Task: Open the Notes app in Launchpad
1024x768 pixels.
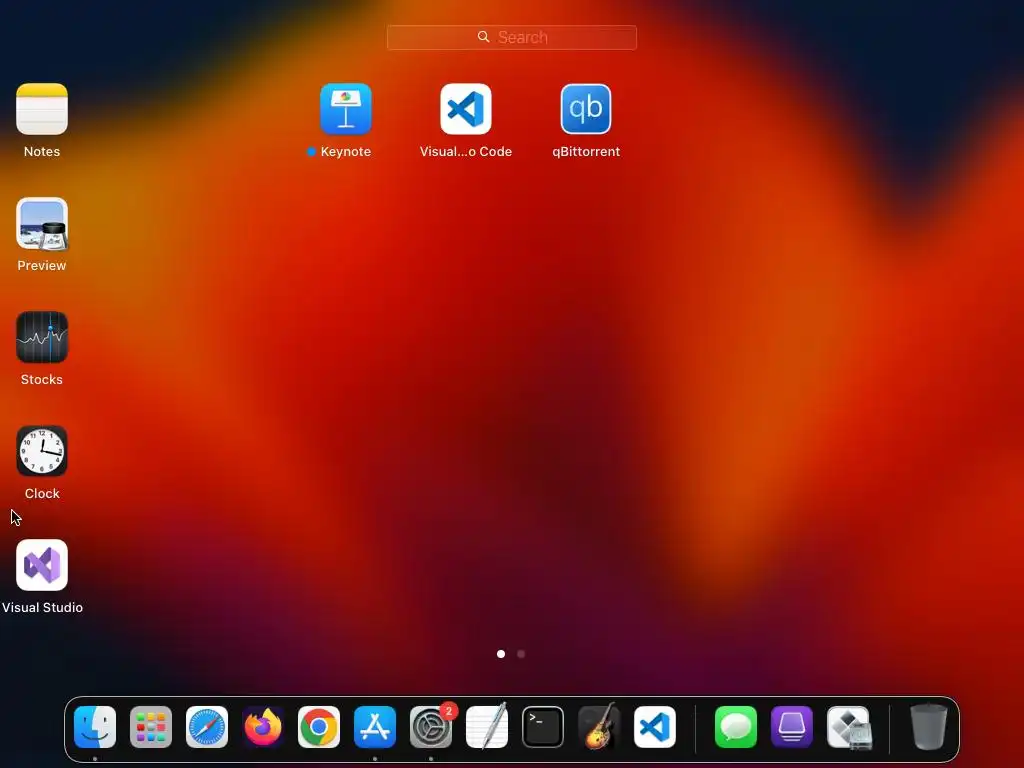Action: pos(42,109)
